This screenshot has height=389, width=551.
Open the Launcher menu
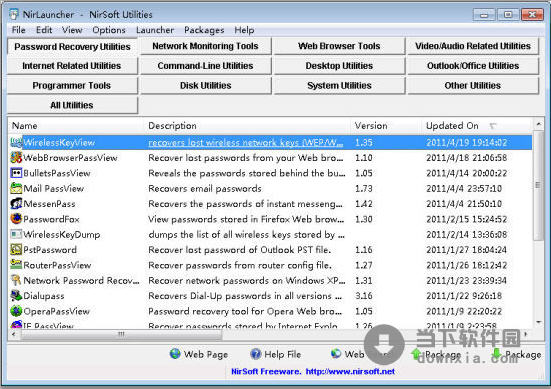[x=155, y=30]
